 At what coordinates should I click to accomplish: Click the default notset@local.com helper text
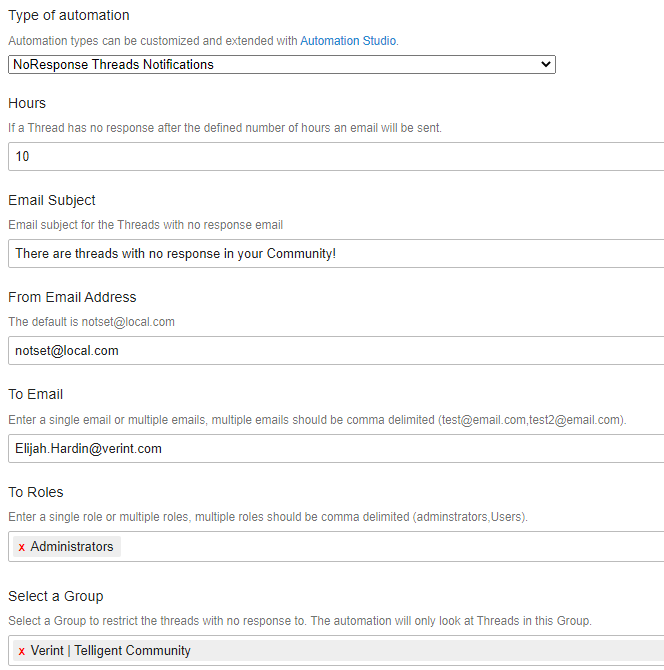(x=91, y=322)
